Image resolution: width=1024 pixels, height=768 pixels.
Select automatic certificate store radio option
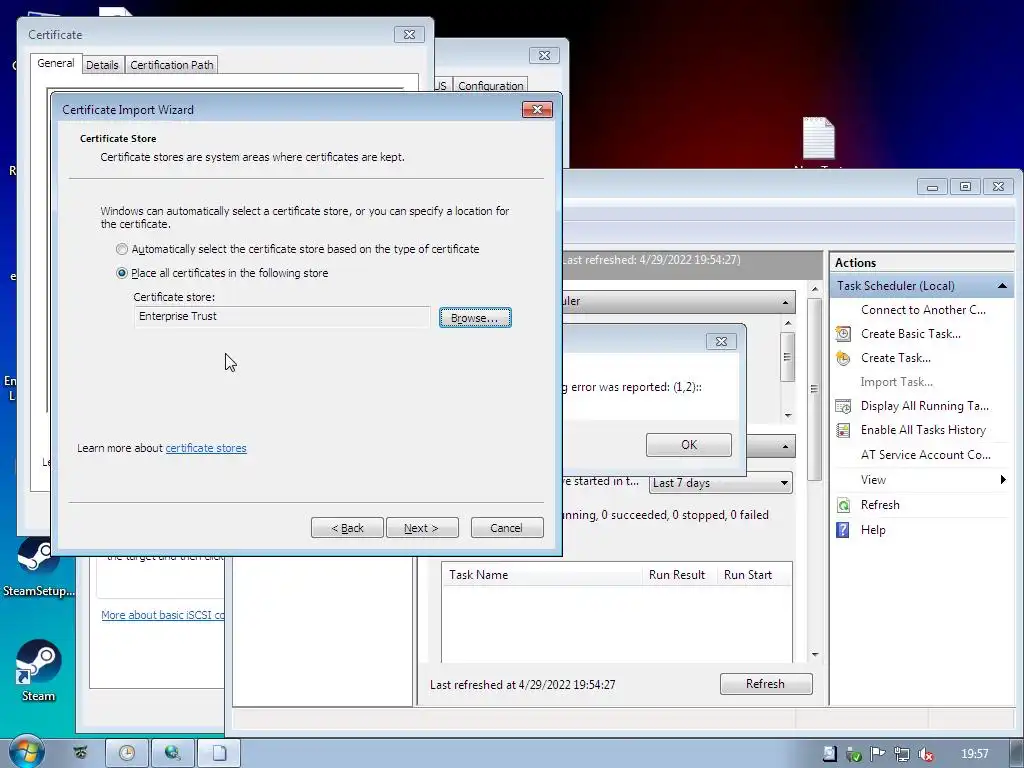tap(122, 249)
